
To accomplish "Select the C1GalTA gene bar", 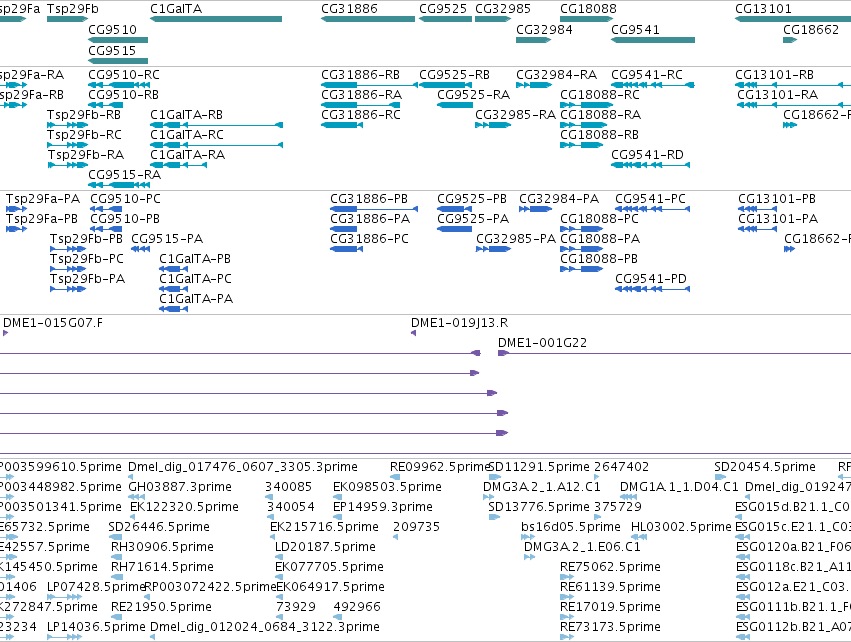I will tap(216, 19).
